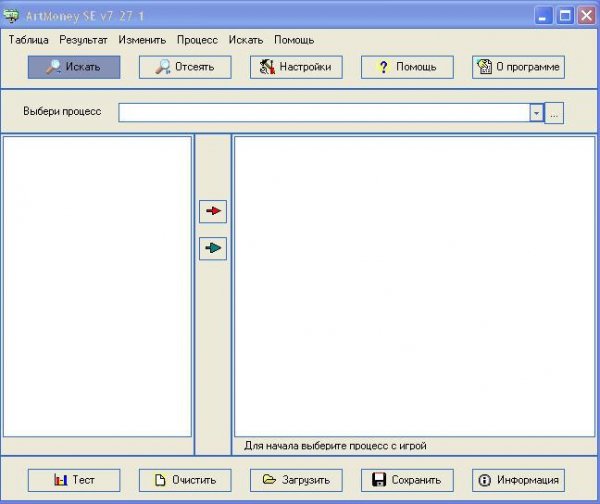Close the ArtMoney window

coord(587,16)
